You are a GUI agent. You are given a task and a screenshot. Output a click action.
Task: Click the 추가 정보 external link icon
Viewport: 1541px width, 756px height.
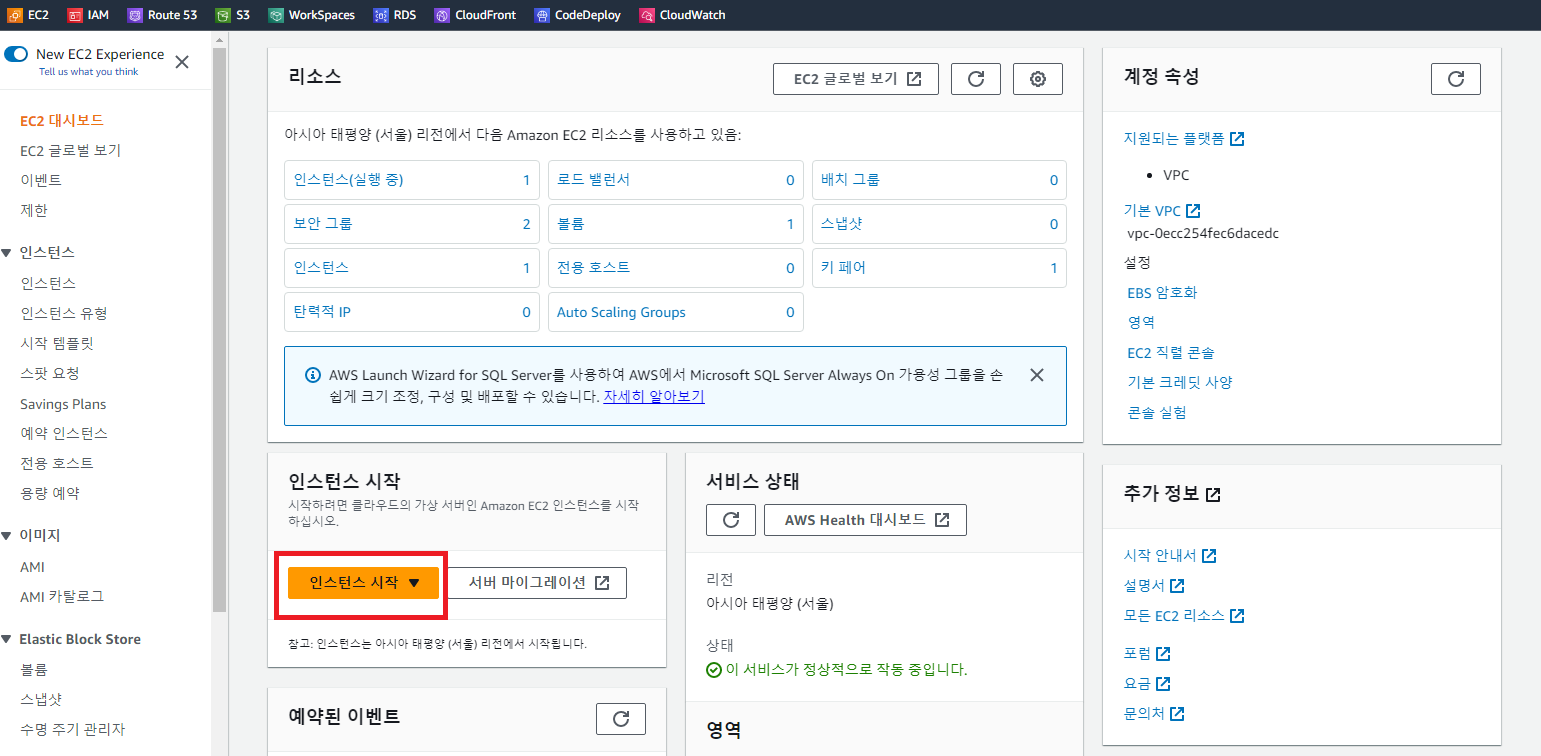pyautogui.click(x=1213, y=494)
